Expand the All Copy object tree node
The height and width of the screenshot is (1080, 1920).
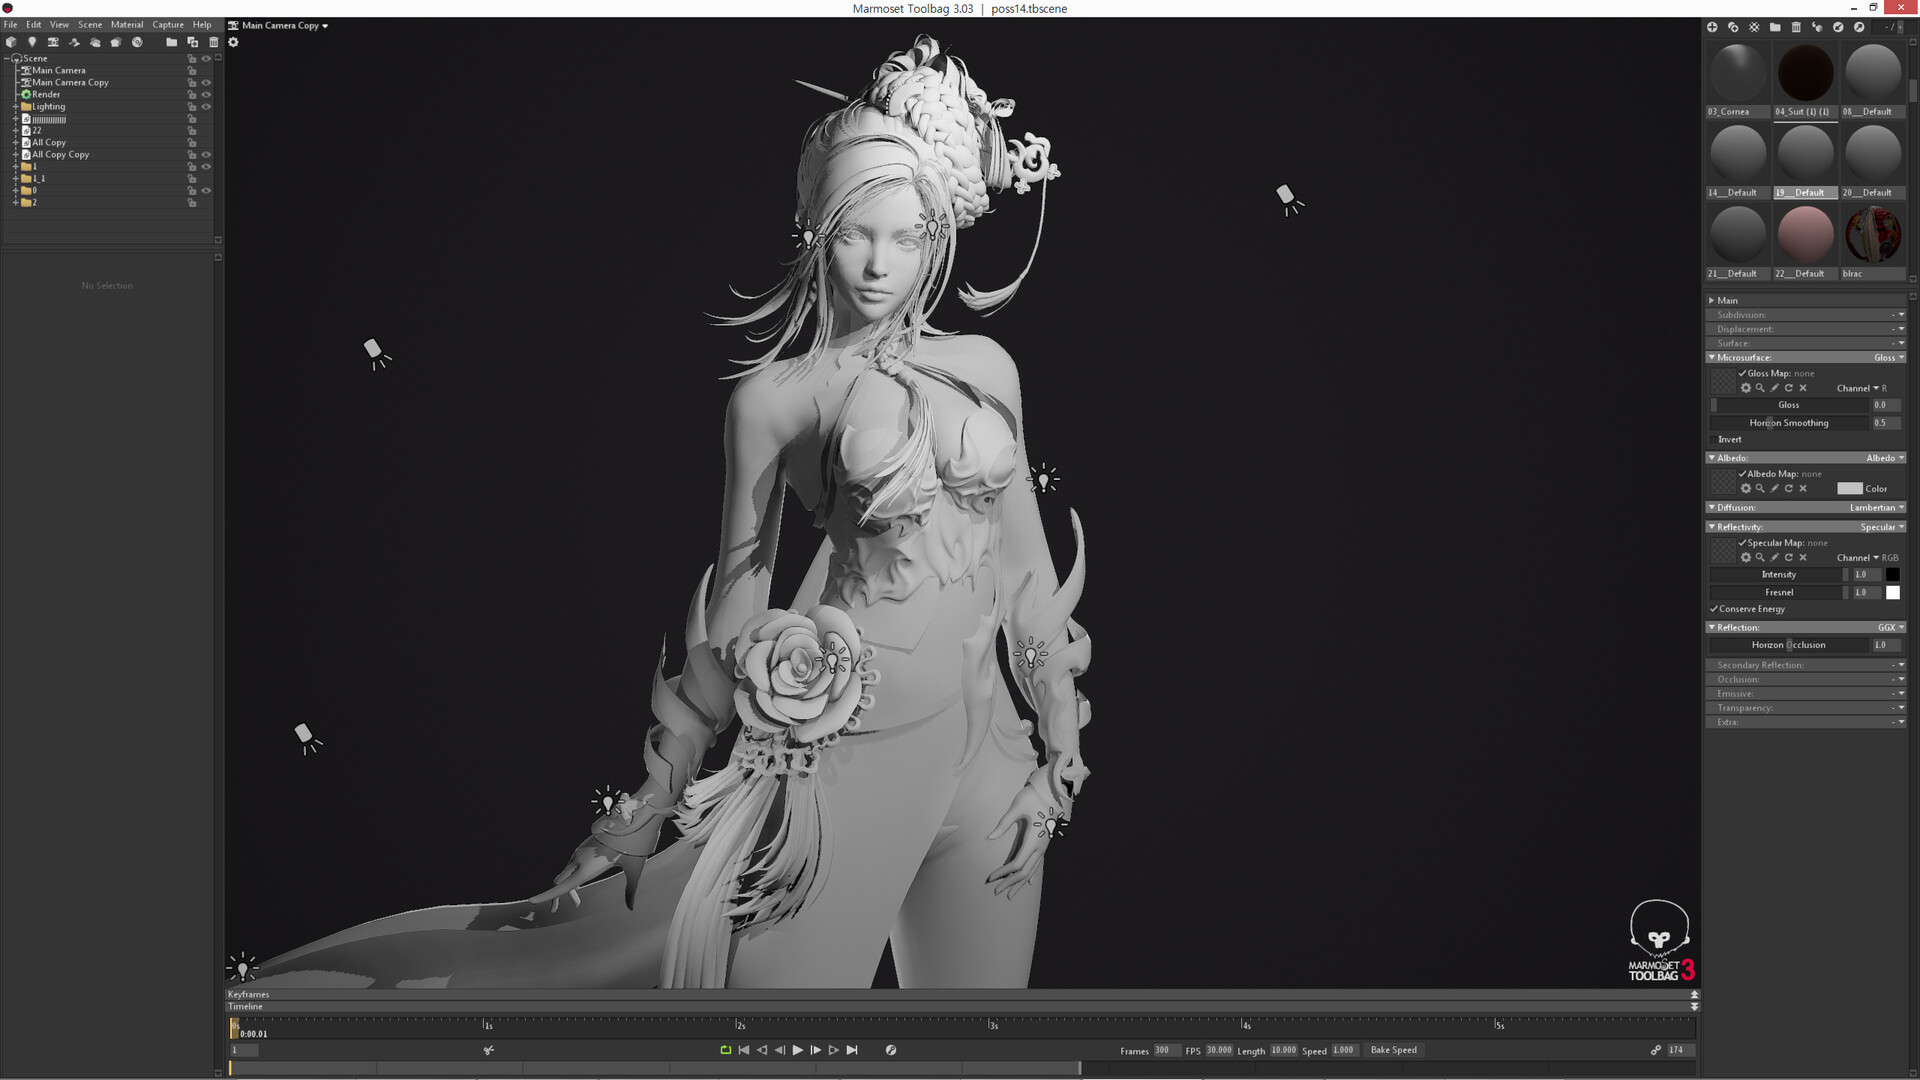[15, 143]
